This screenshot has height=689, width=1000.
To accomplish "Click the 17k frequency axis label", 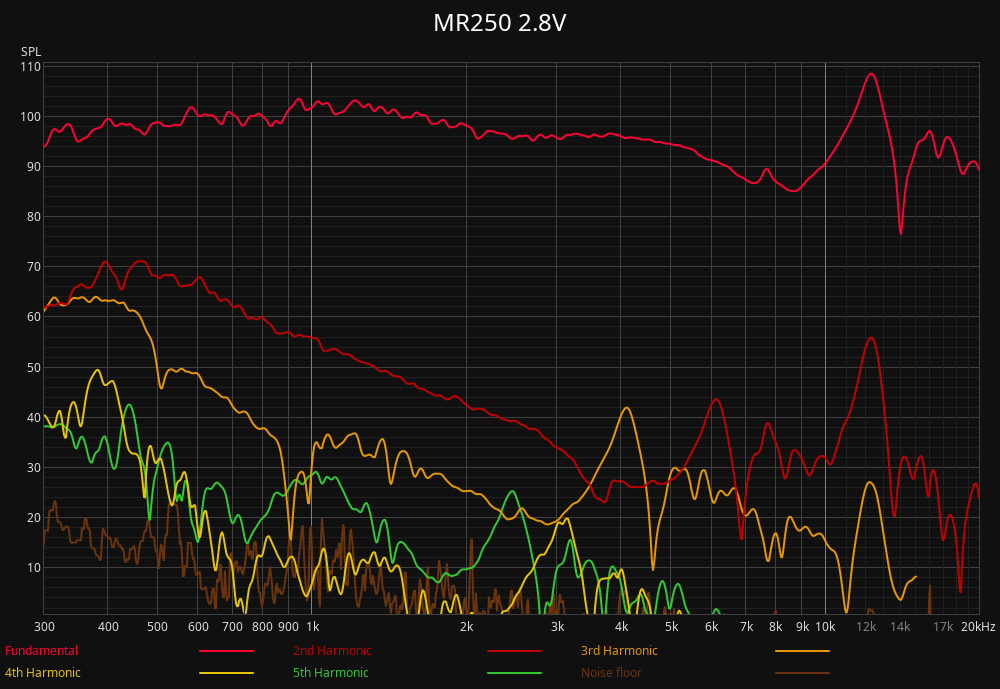I will pyautogui.click(x=943, y=626).
